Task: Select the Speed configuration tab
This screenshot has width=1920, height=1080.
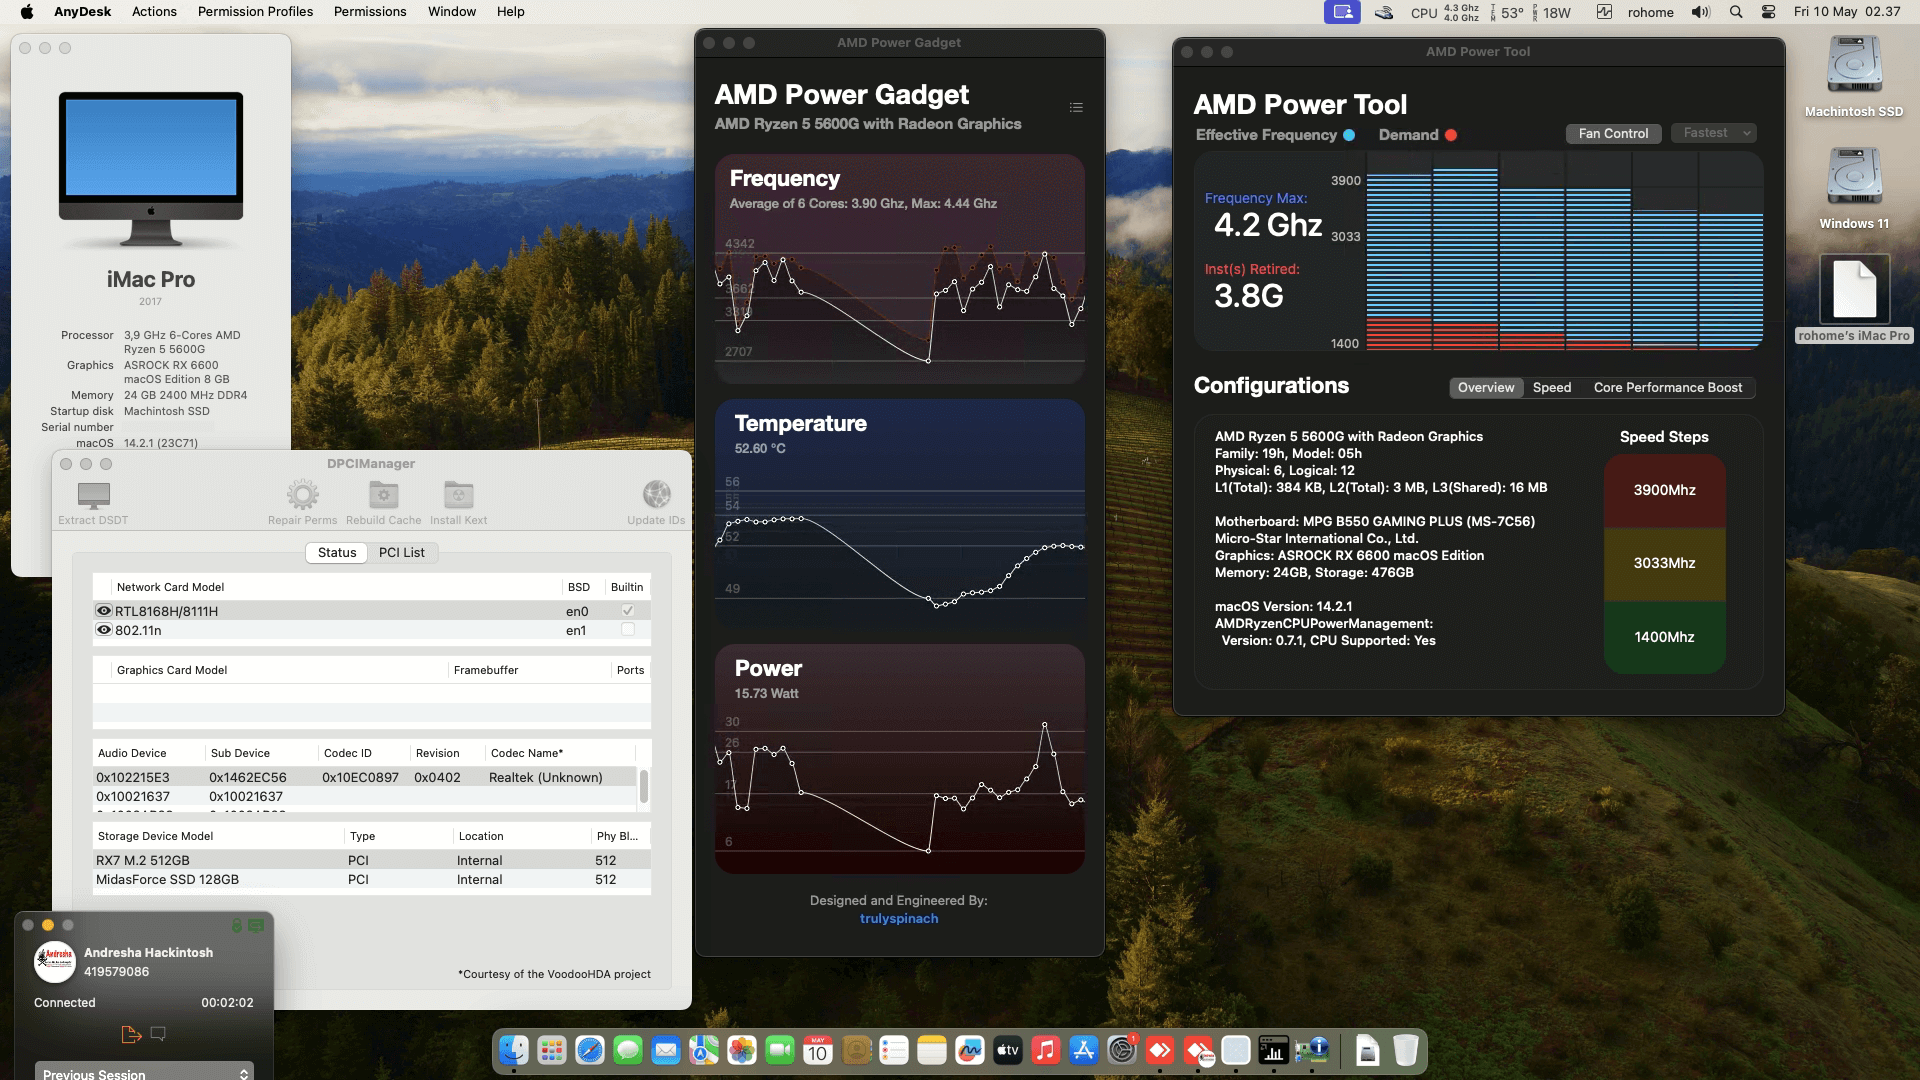Action: pos(1551,387)
